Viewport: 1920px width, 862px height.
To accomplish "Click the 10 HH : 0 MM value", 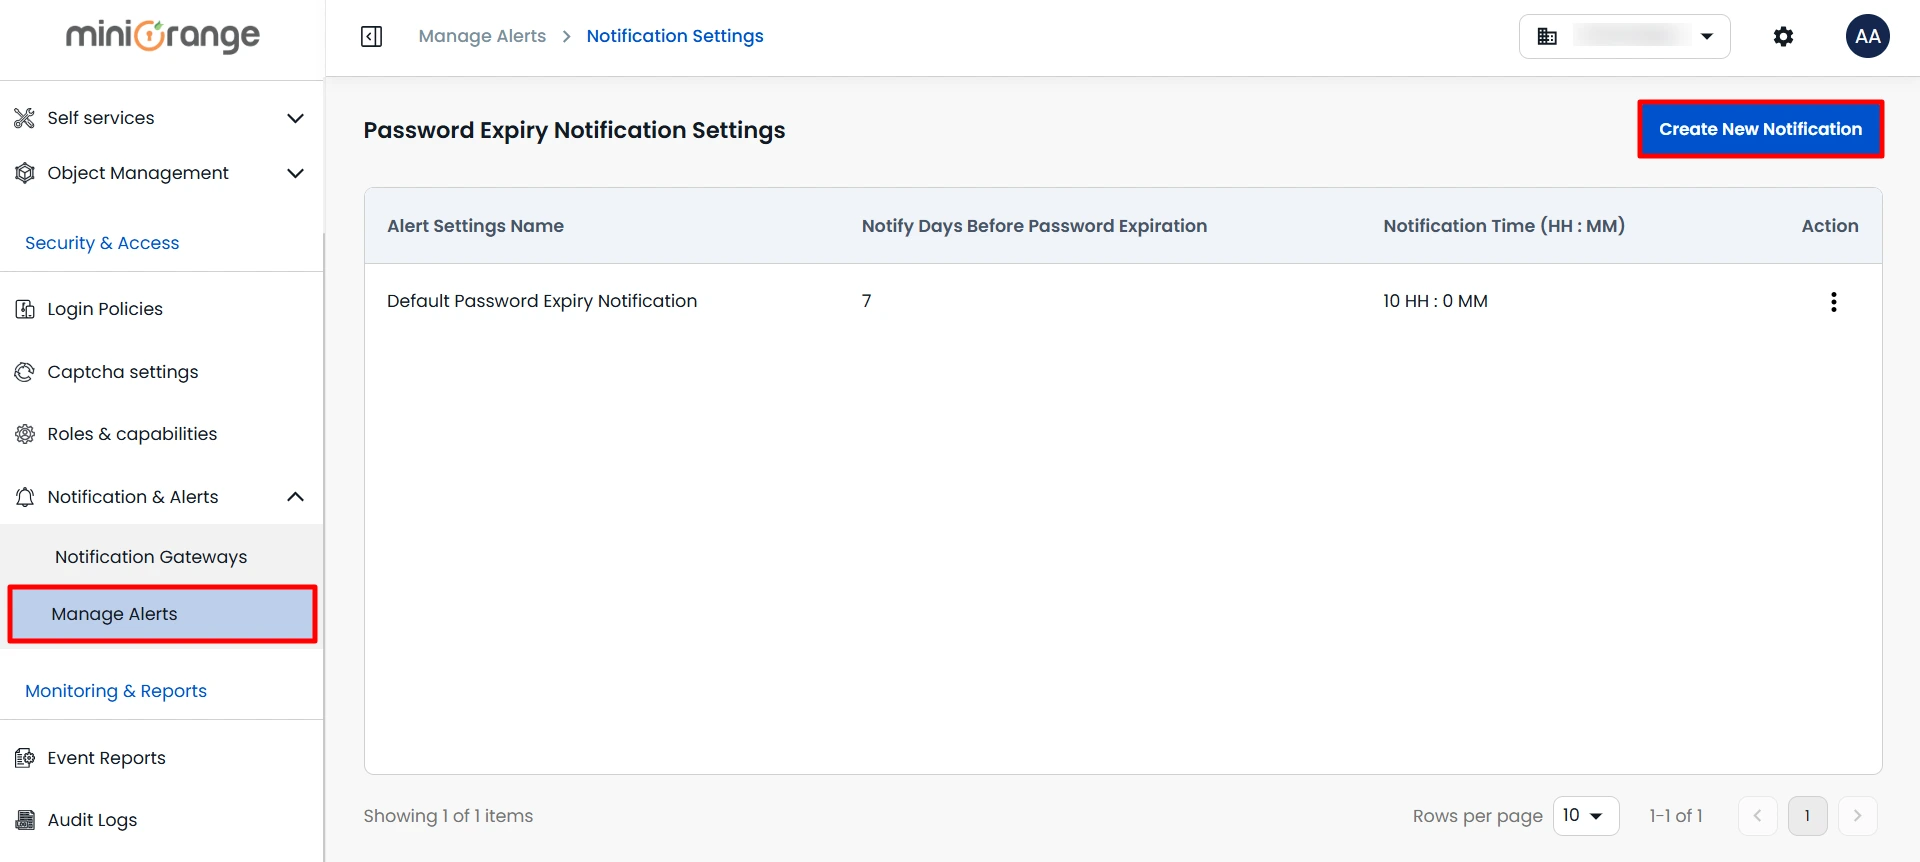I will click(1435, 301).
